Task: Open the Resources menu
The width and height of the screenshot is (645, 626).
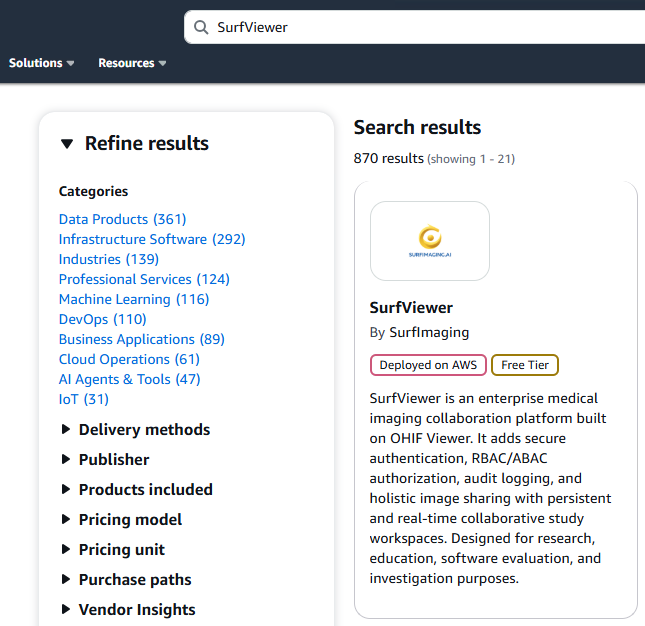Action: [x=132, y=63]
